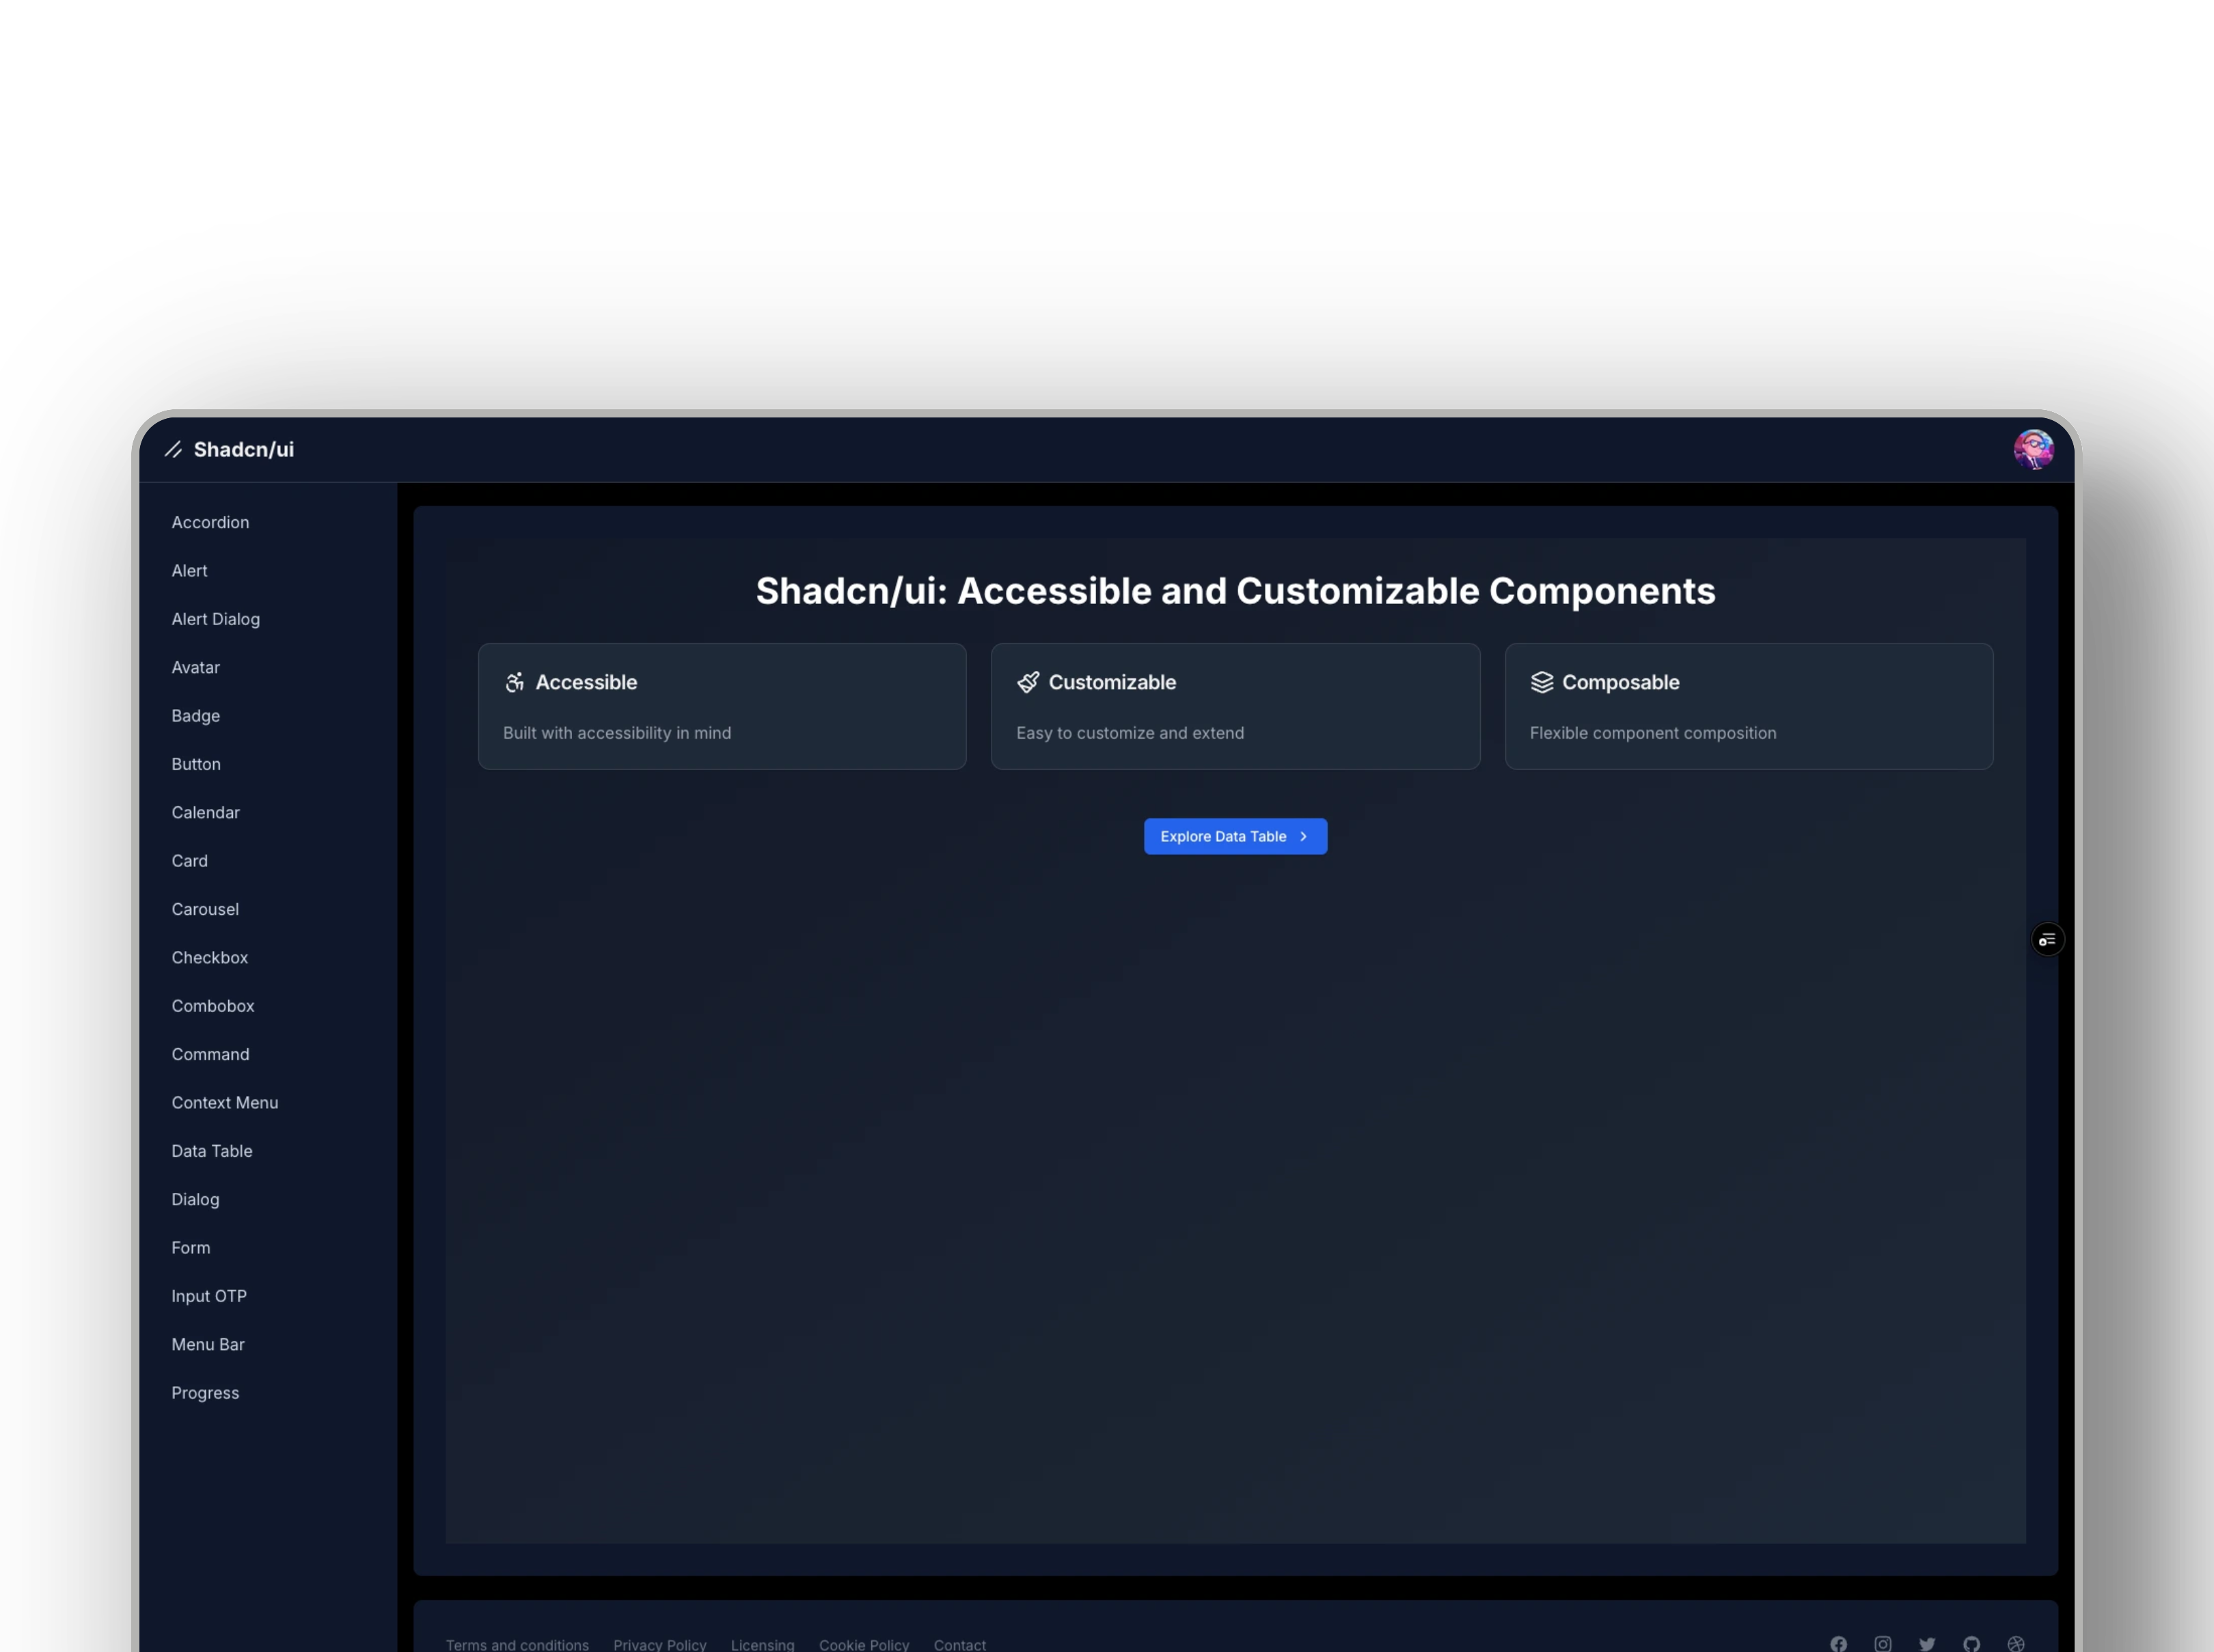
Task: Open the Button sidebar entry
Action: click(196, 764)
